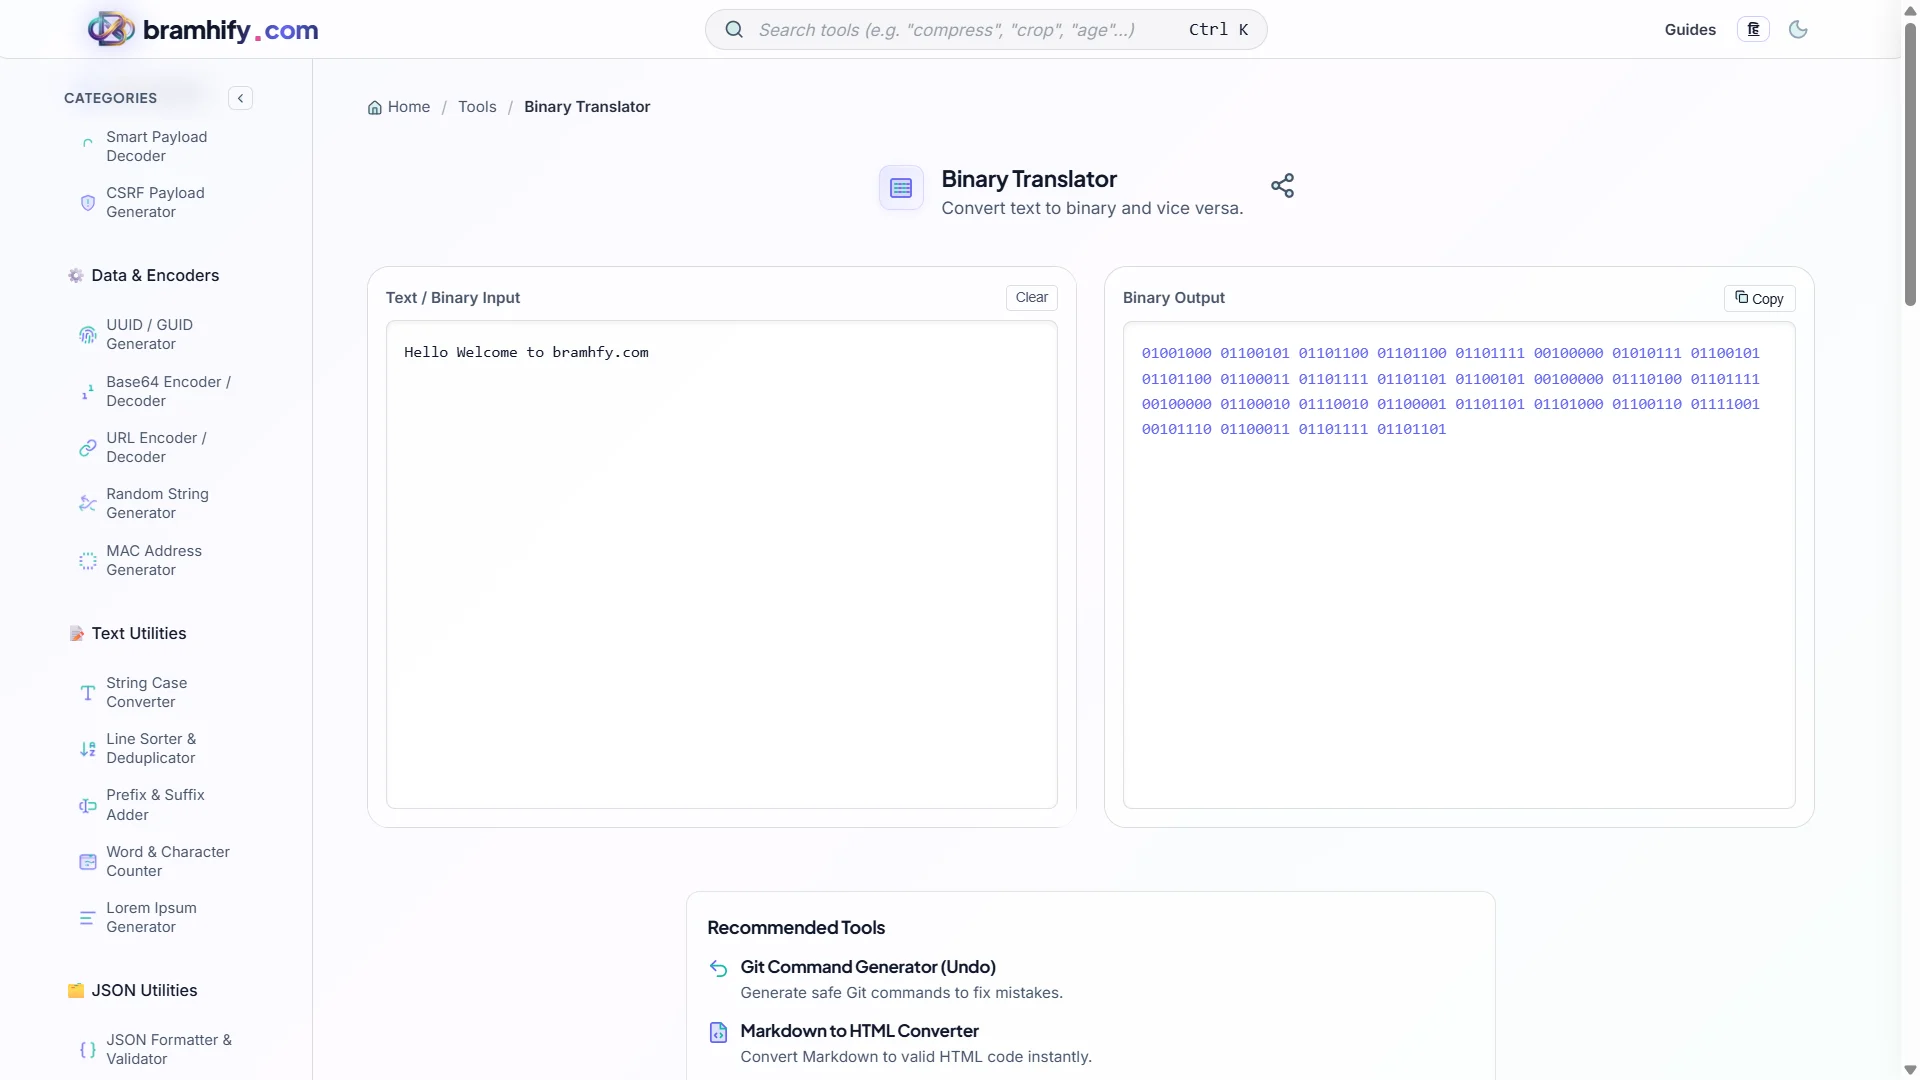Collapse the categories sidebar chevron

coord(240,98)
